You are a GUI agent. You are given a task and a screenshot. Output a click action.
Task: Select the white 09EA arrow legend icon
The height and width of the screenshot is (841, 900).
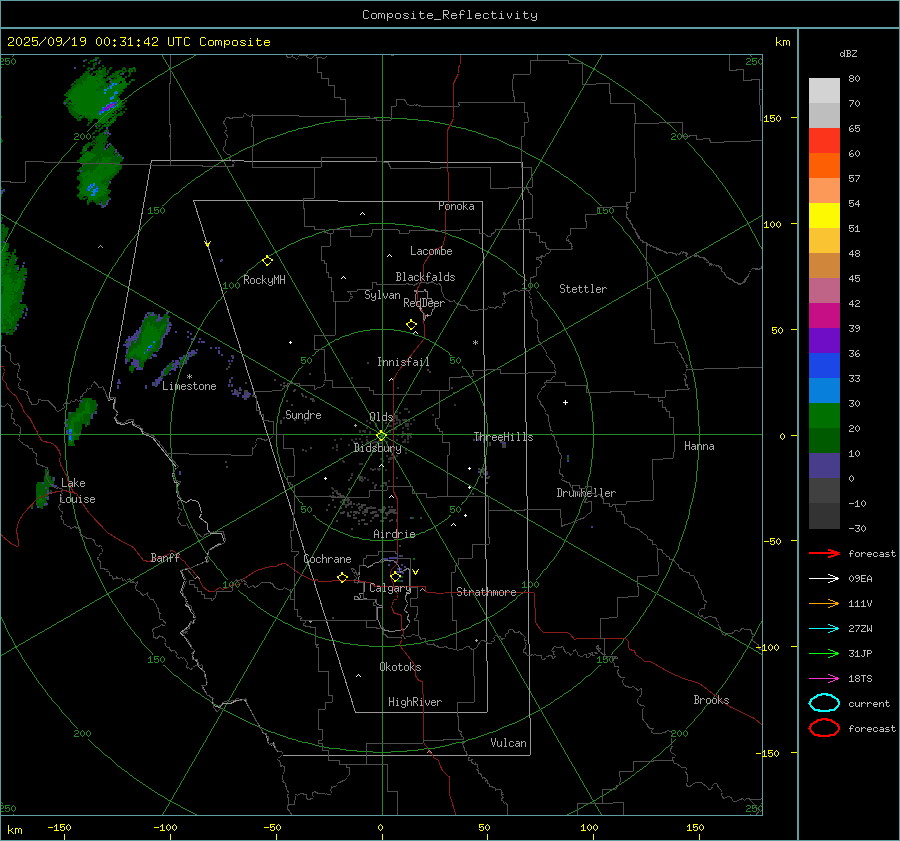pos(824,578)
